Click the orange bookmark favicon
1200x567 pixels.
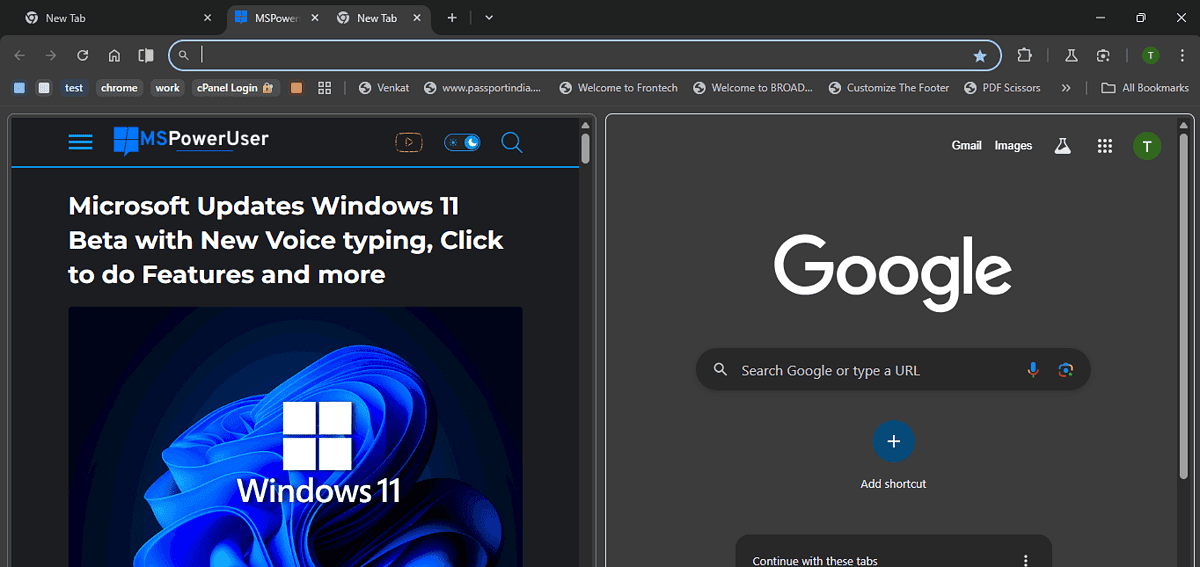click(297, 88)
